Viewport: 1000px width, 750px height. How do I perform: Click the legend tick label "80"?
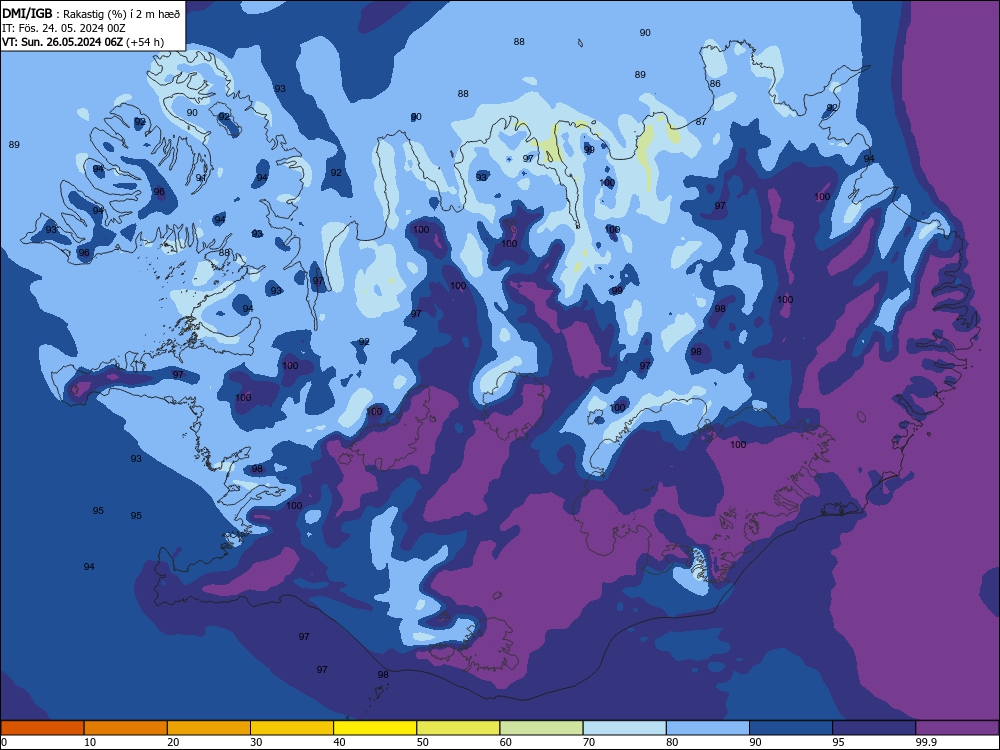(672, 742)
